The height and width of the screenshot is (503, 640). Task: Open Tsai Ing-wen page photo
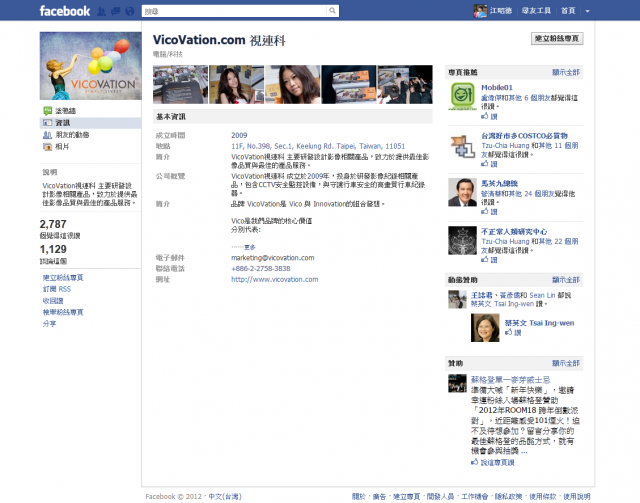485,328
